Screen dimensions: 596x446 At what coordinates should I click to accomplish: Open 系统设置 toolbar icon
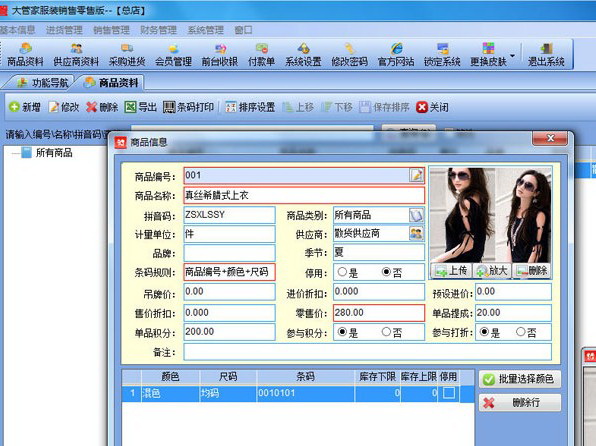click(x=303, y=55)
